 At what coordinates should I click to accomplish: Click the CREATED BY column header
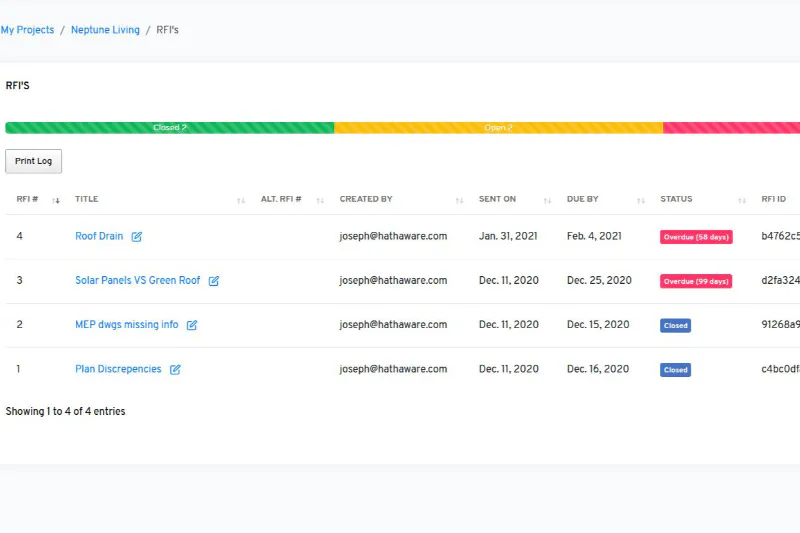(x=366, y=199)
